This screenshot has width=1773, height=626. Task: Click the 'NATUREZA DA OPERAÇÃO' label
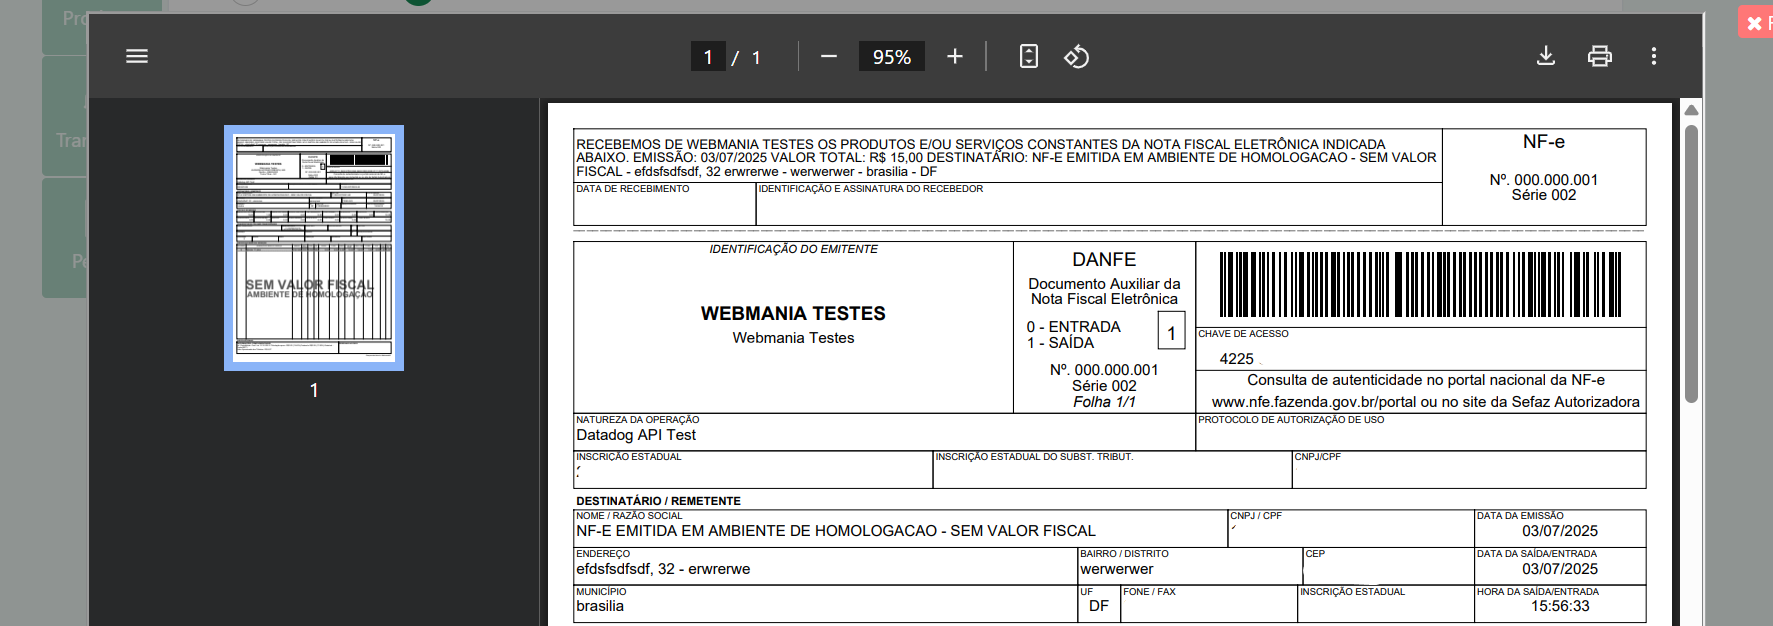pyautogui.click(x=637, y=420)
